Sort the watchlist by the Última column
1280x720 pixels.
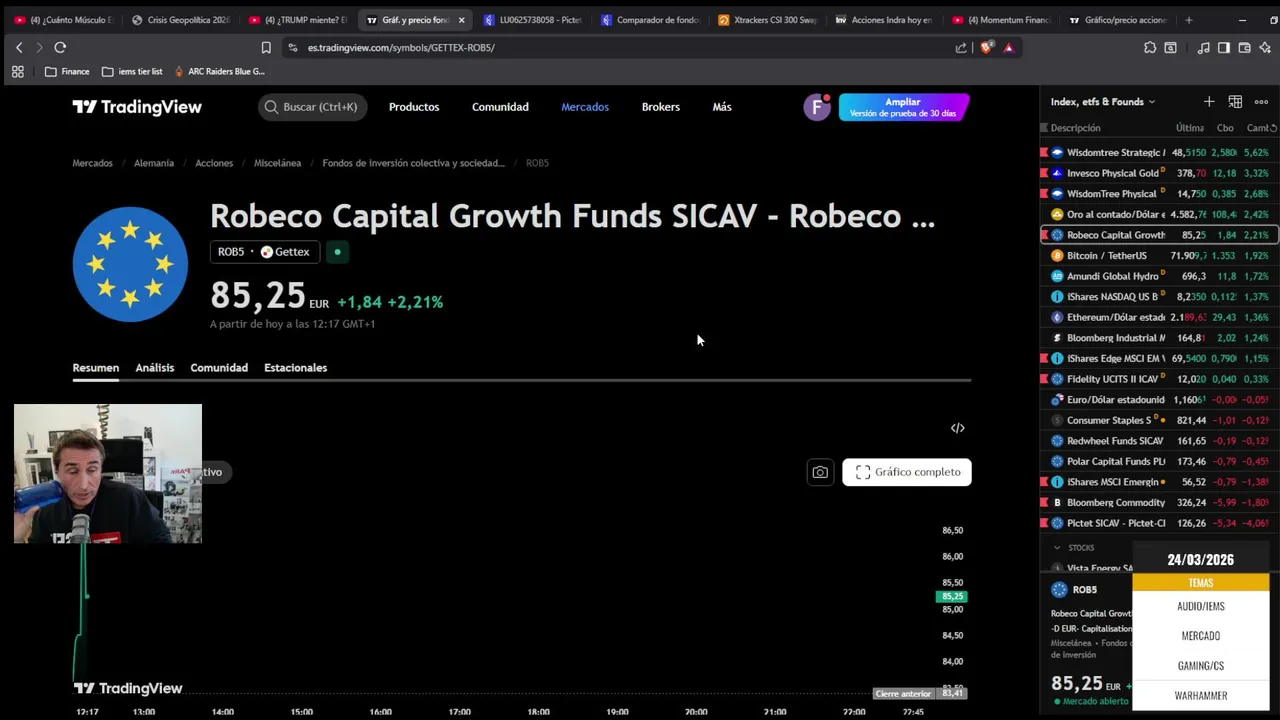[1189, 128]
